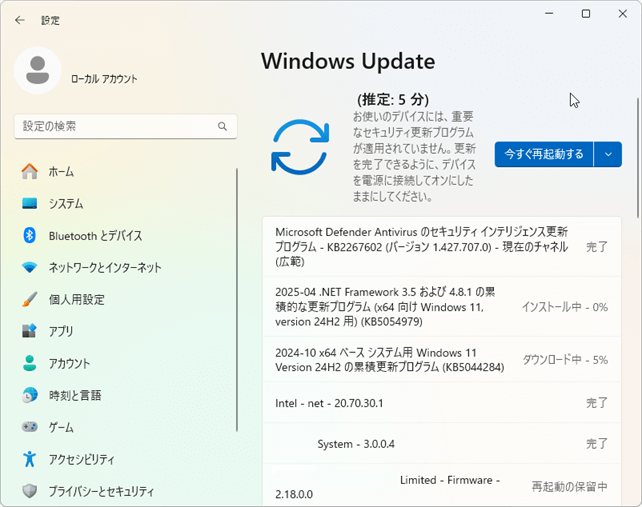Open ネットワークとインターネット settings
This screenshot has height=507, width=642.
(104, 268)
